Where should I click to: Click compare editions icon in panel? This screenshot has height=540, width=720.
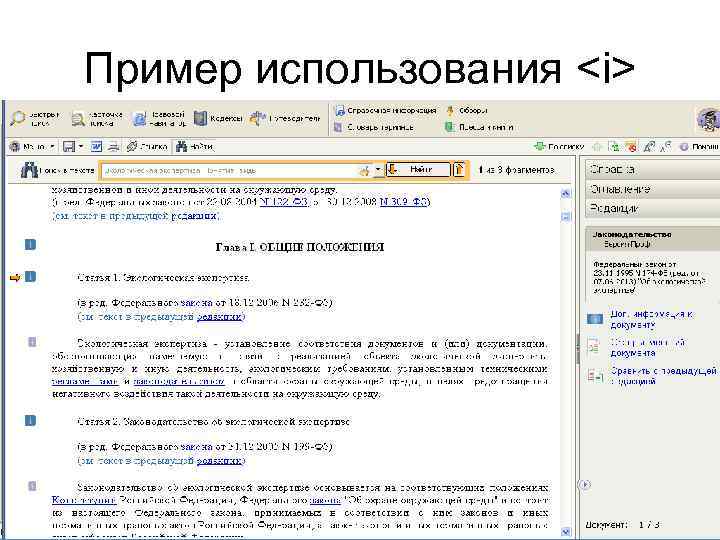(595, 376)
